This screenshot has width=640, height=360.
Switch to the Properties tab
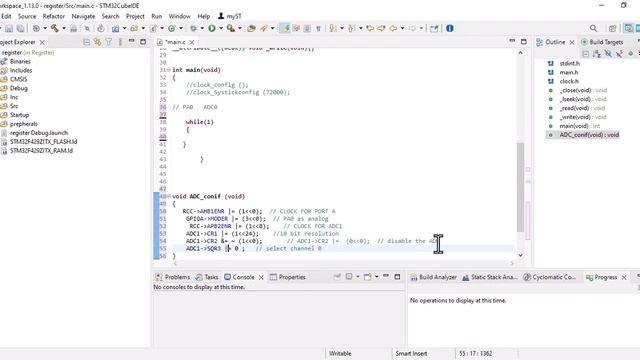[288, 277]
